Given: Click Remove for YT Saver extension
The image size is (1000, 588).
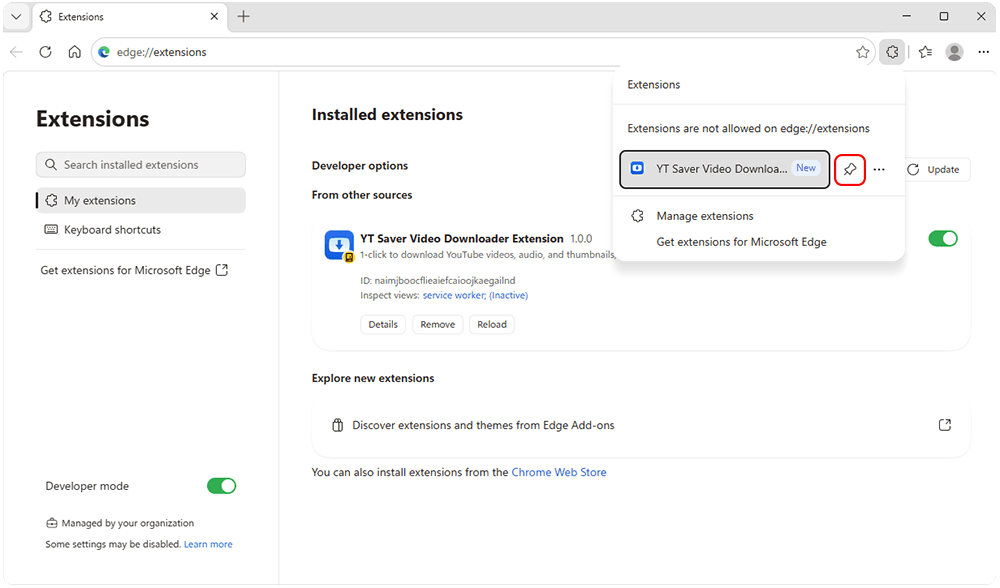Looking at the screenshot, I should [x=438, y=324].
